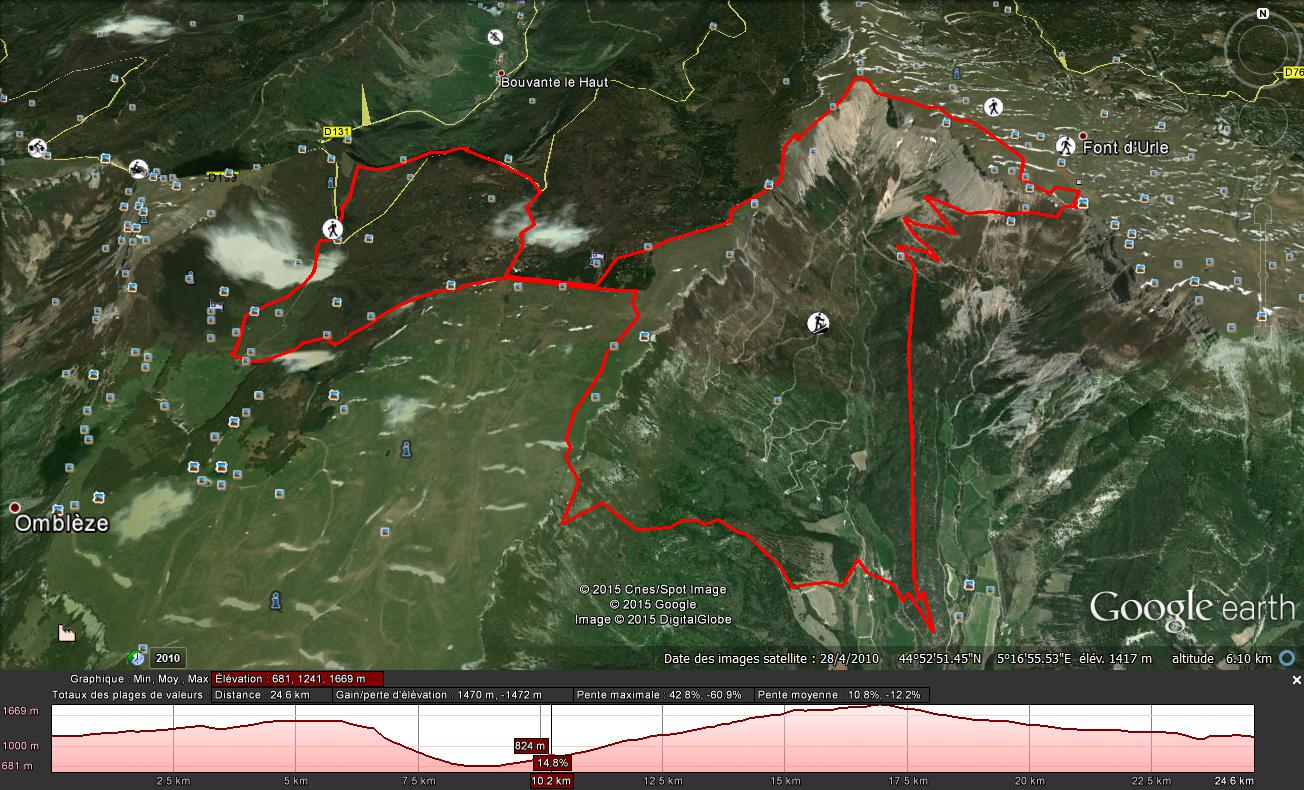The height and width of the screenshot is (790, 1304).
Task: Click the Bouvante le Haut place label
Action: pos(554,82)
